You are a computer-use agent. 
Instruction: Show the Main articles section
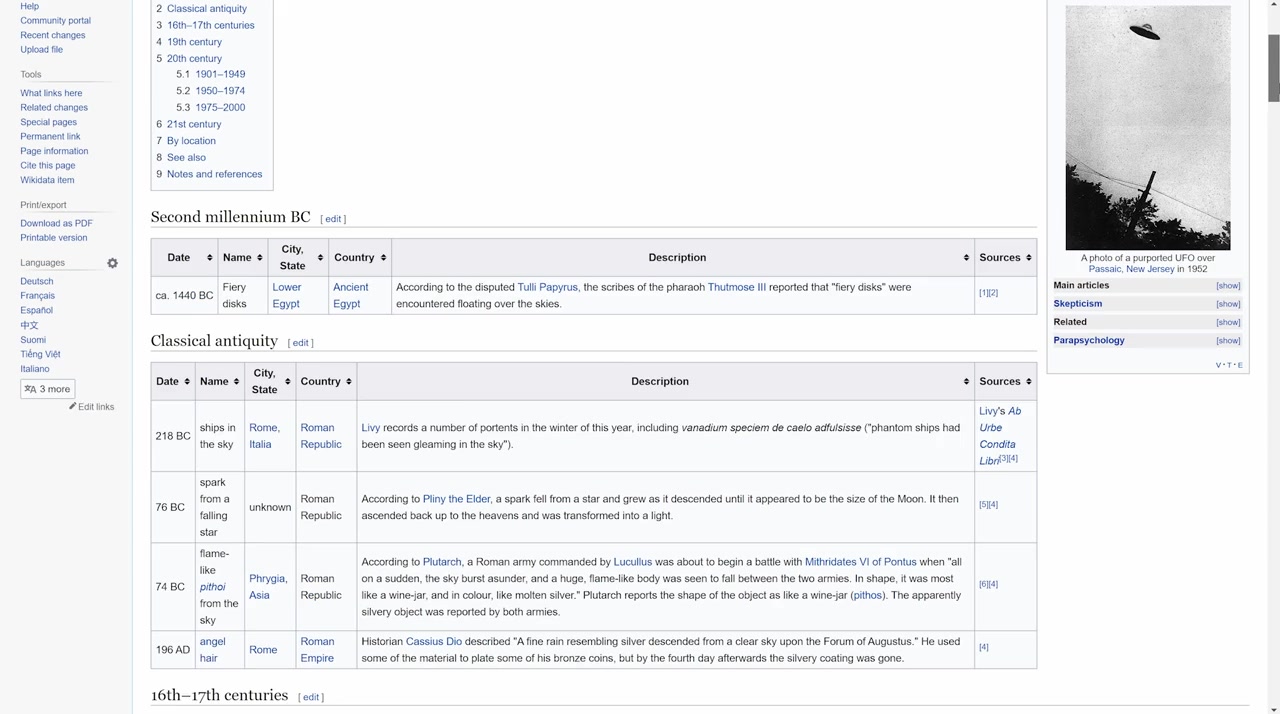pyautogui.click(x=1227, y=286)
